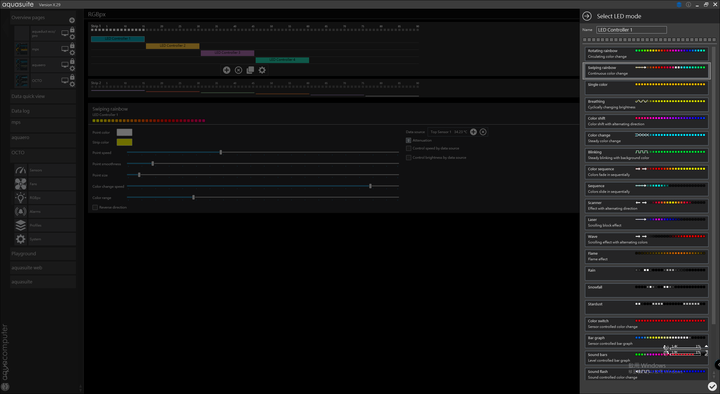Enable Control speed by data source
Viewport: 720px width, 394px height.
coord(408,148)
